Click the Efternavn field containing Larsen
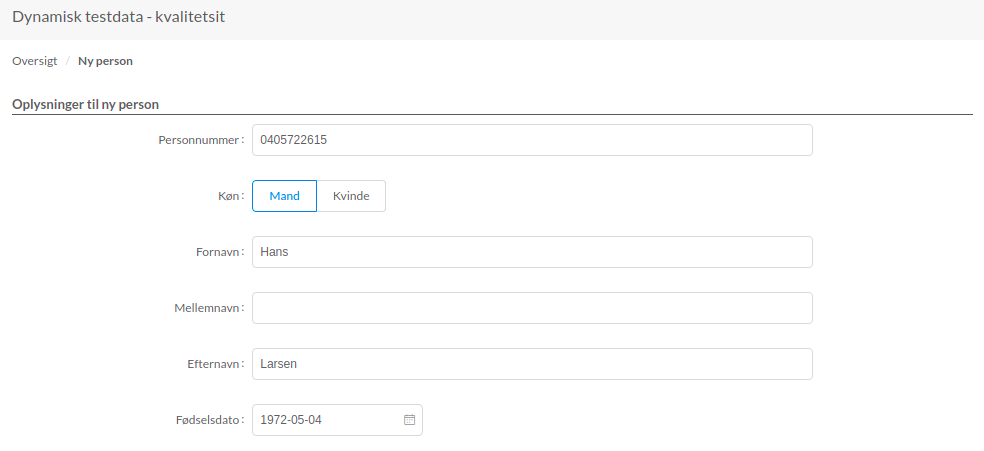 [531, 364]
